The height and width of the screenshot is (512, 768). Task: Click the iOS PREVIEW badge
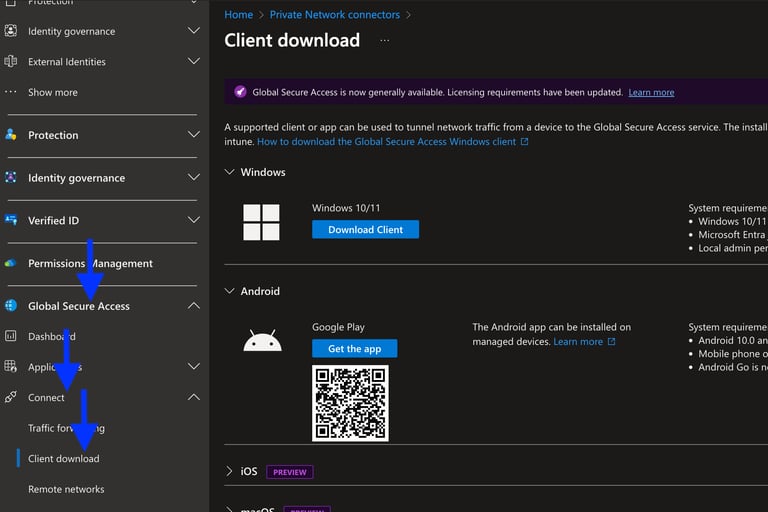coord(289,472)
